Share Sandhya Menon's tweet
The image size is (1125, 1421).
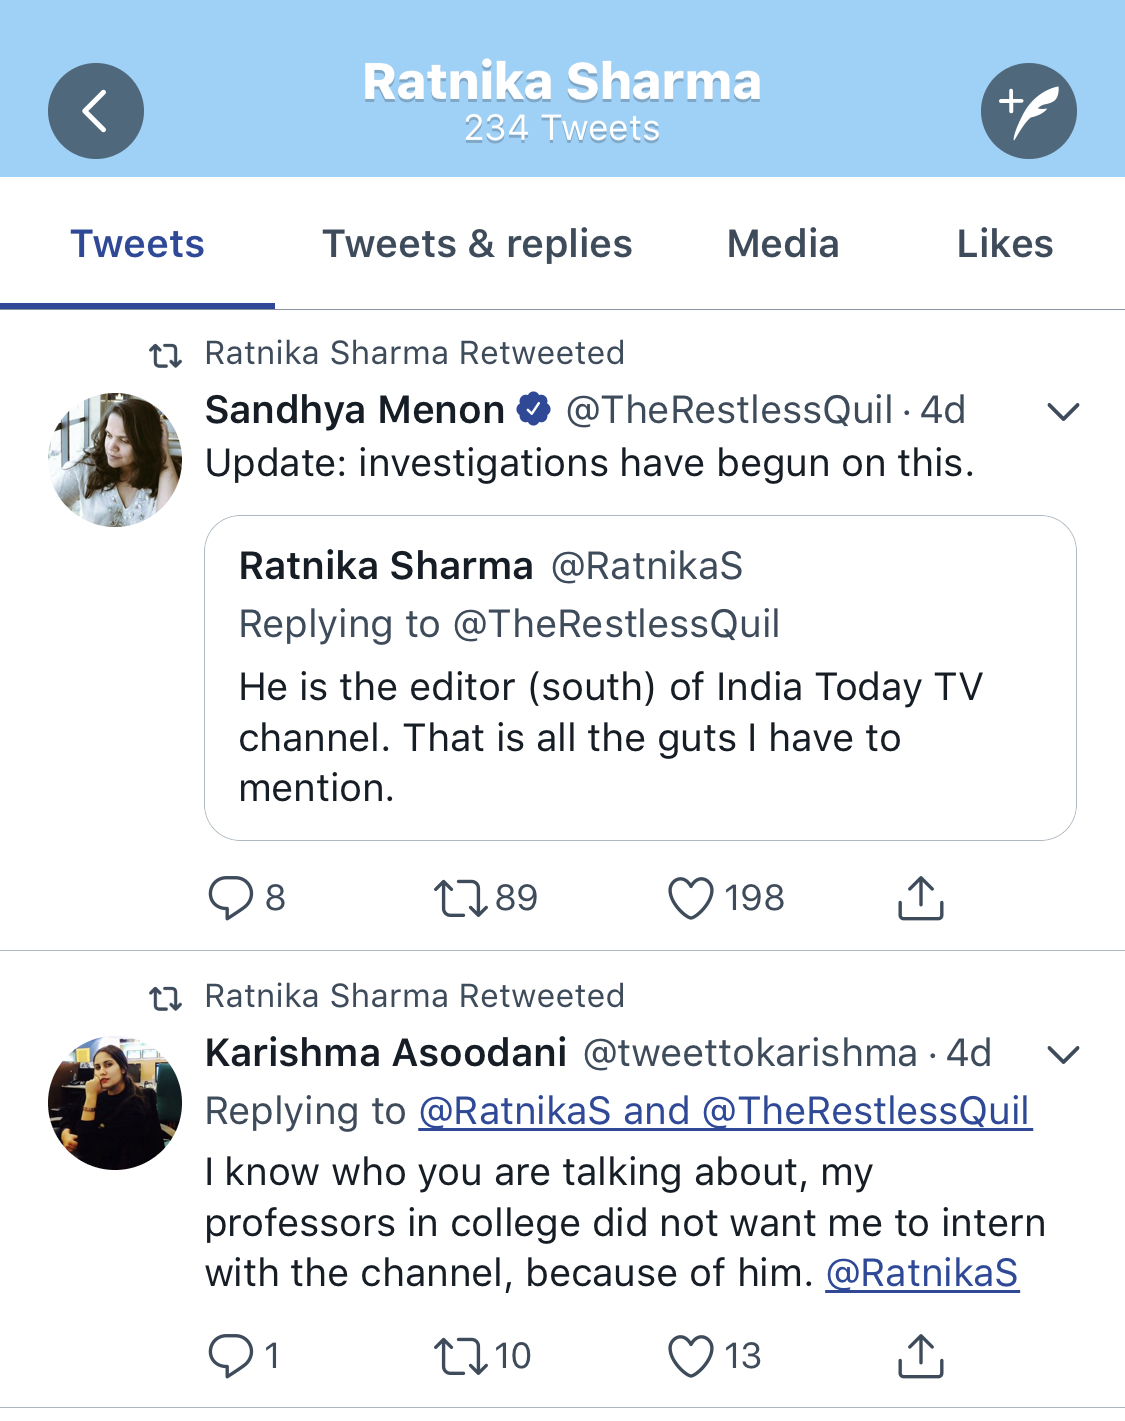(920, 897)
